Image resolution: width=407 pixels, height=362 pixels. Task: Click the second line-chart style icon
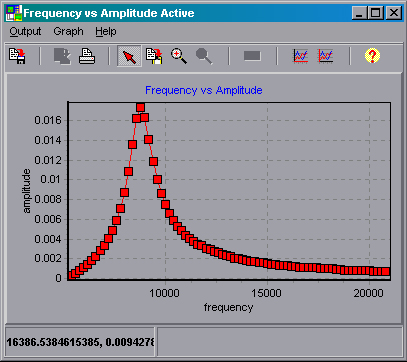tap(325, 56)
